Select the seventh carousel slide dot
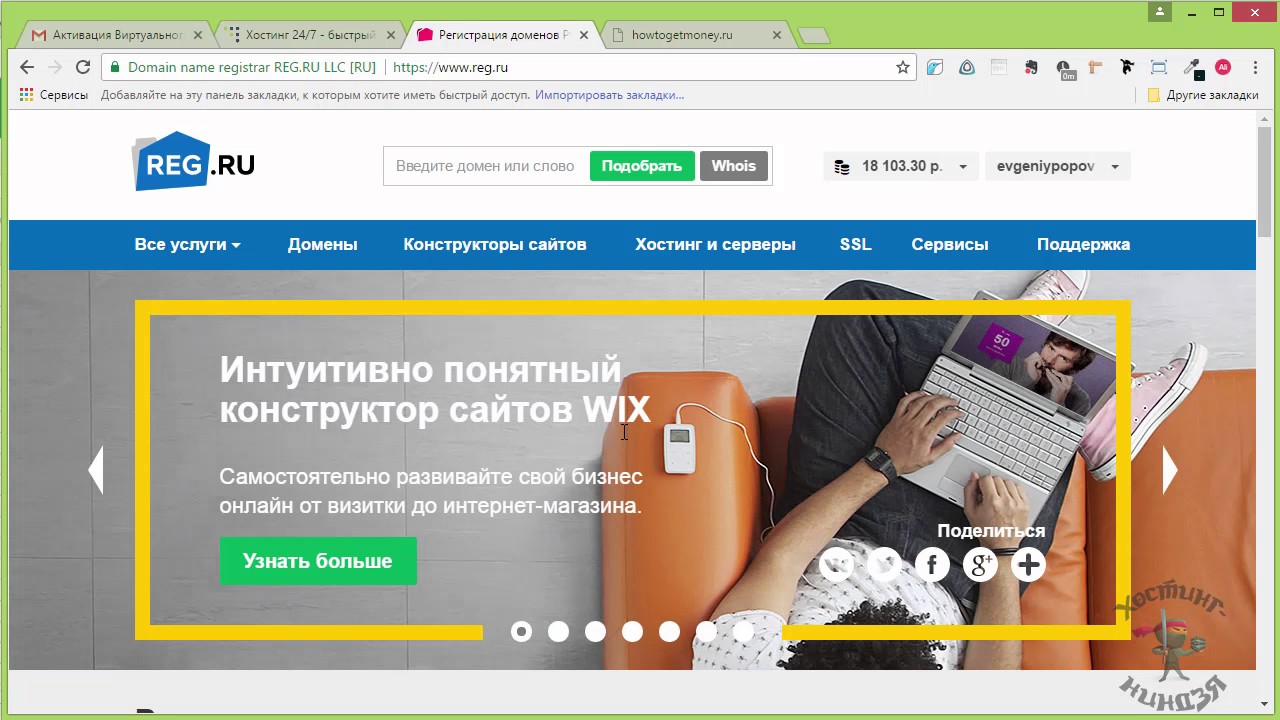The width and height of the screenshot is (1280, 720). point(743,631)
